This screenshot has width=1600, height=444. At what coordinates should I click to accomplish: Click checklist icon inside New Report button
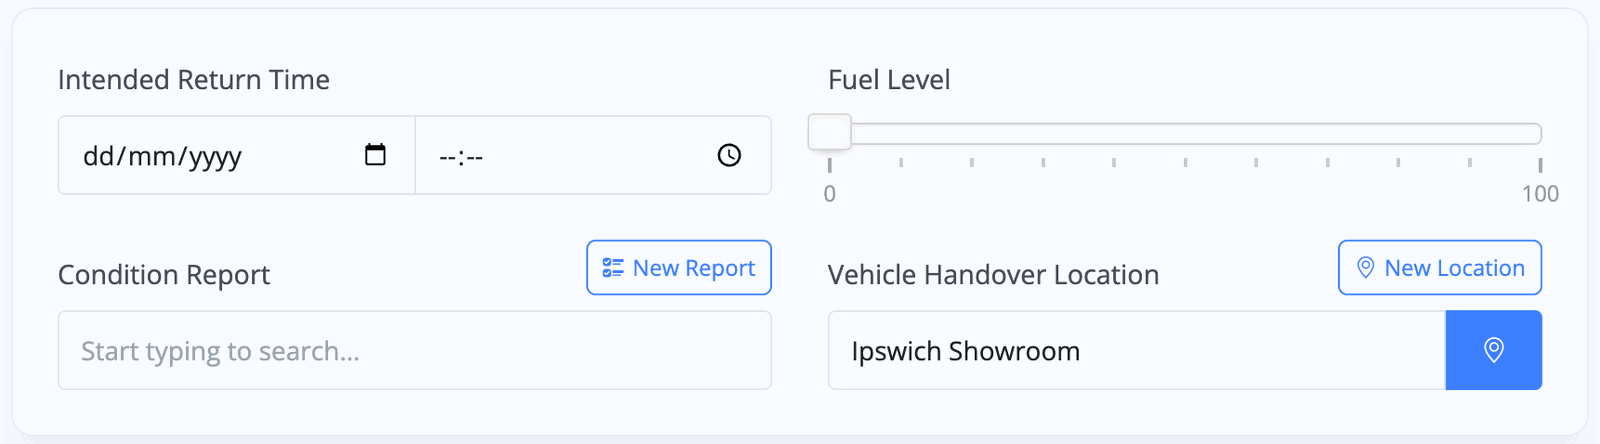613,268
